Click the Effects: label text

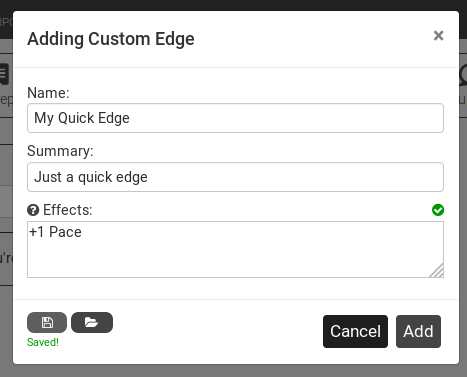68,210
